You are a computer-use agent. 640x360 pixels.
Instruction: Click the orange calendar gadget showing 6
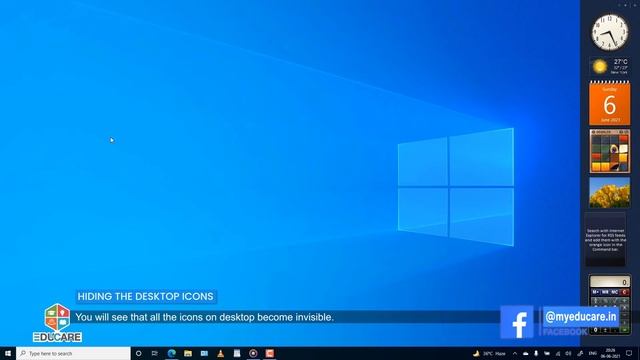[x=609, y=103]
